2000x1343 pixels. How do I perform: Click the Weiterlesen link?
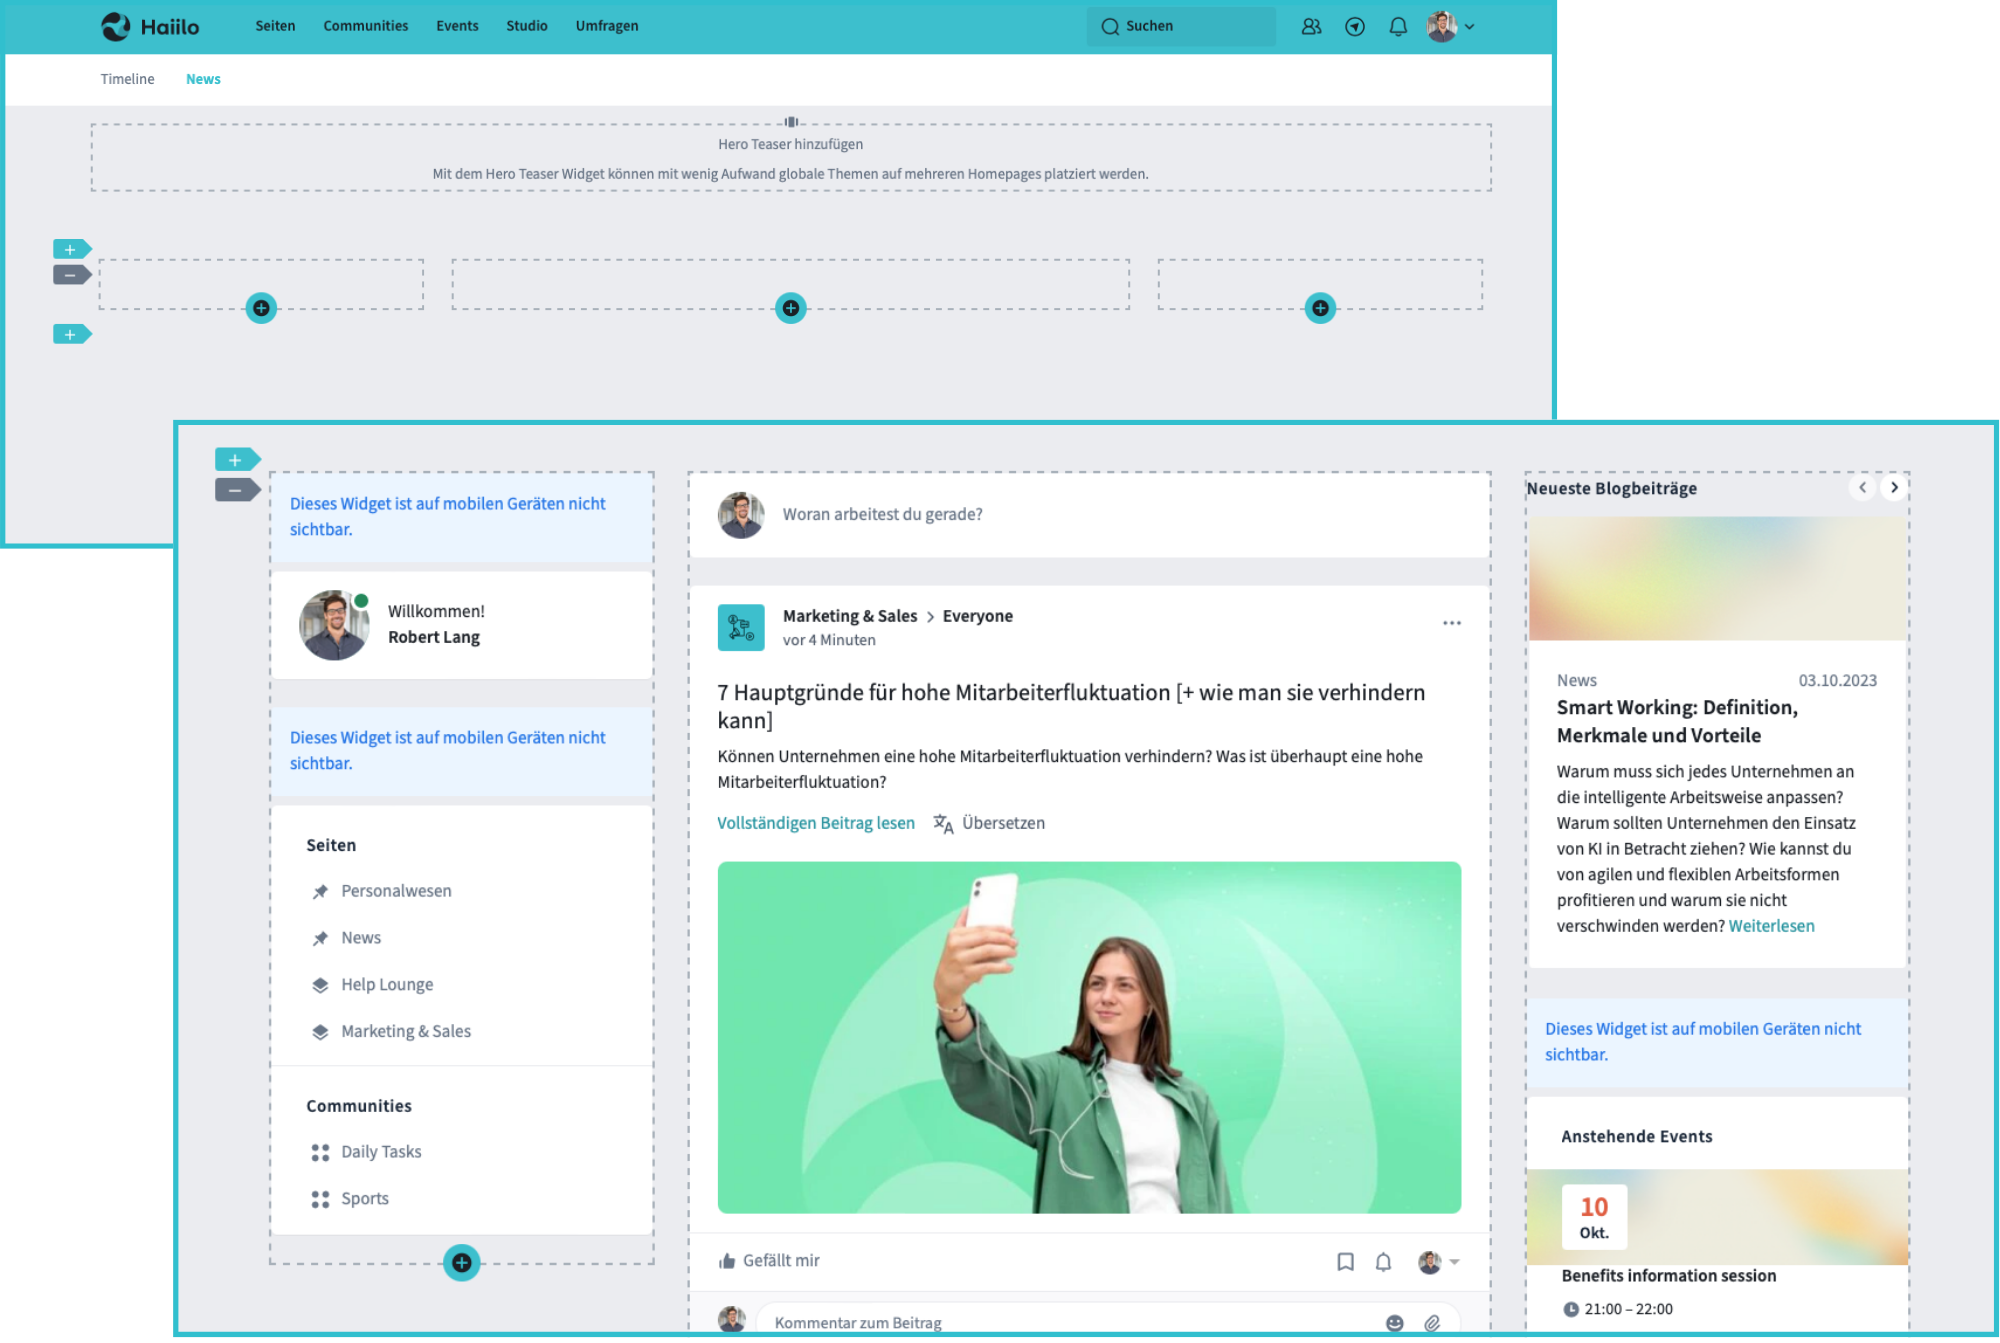1771,926
